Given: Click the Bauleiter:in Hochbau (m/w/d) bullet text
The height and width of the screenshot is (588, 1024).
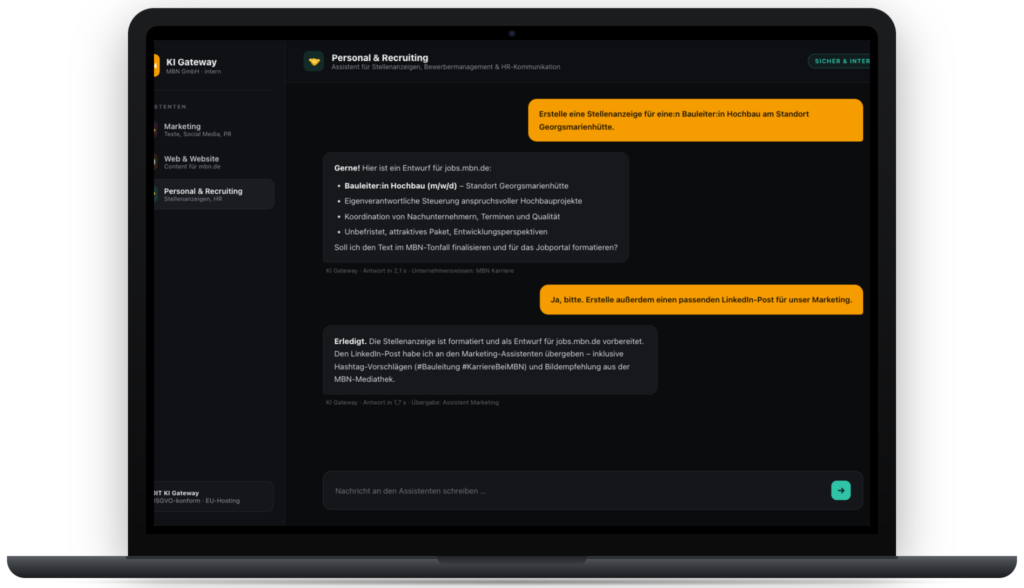Looking at the screenshot, I should pyautogui.click(x=400, y=186).
